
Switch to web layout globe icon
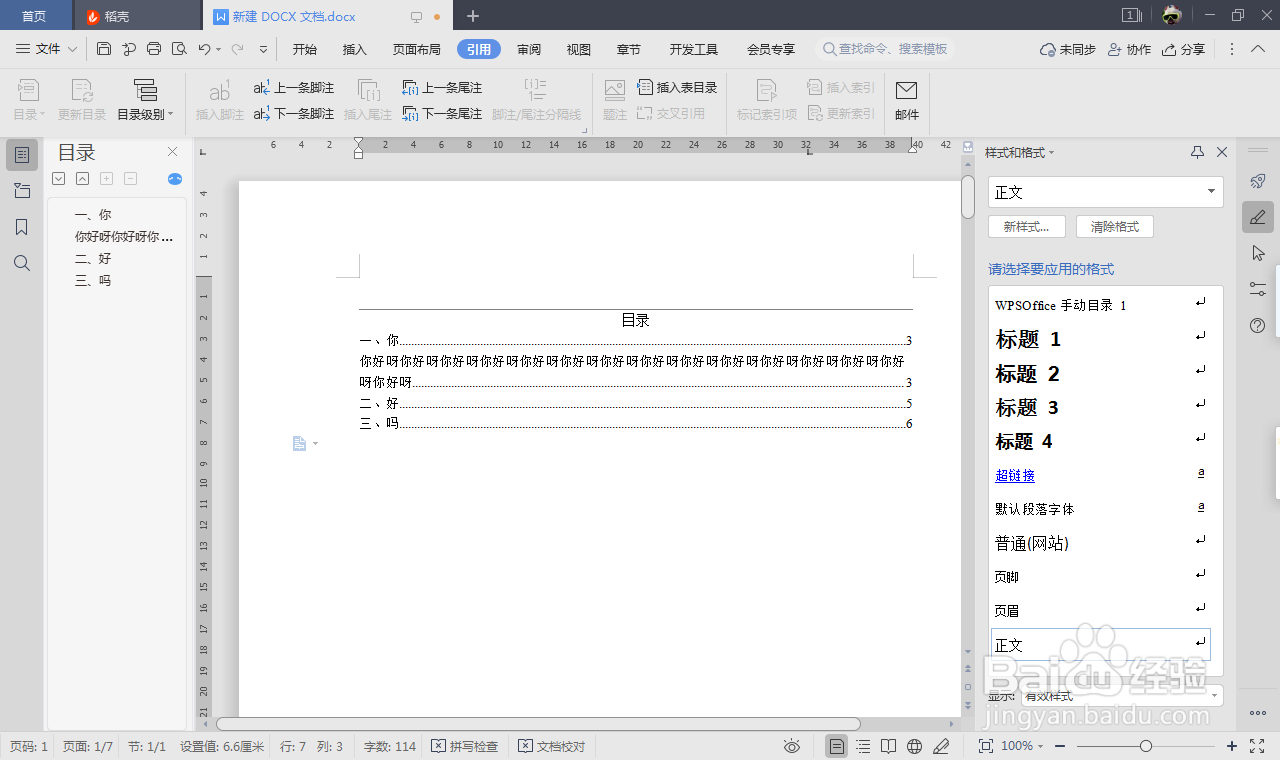[x=914, y=746]
